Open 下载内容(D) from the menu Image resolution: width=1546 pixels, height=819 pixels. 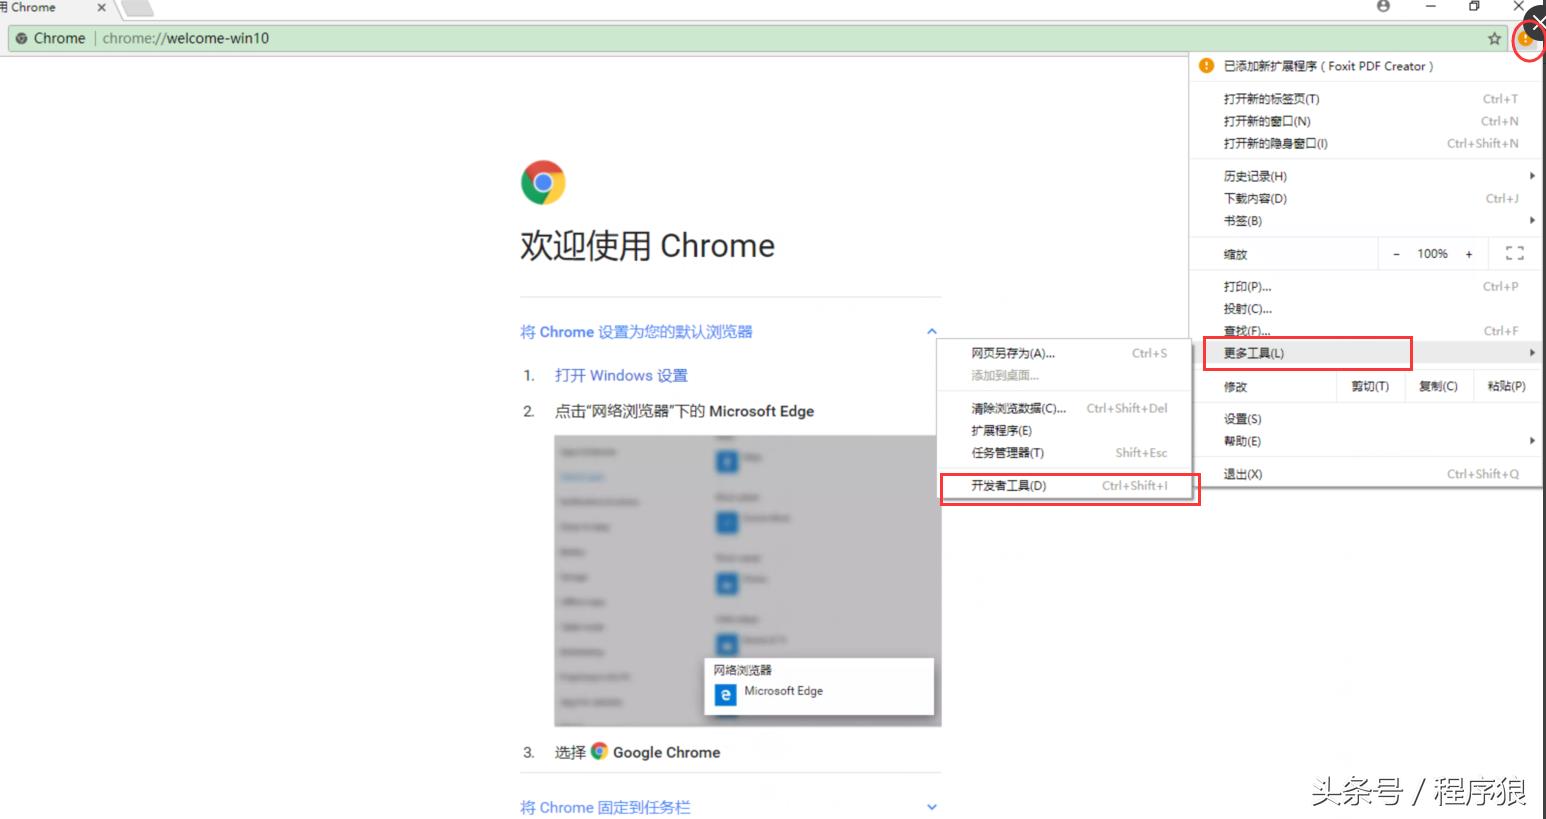tap(1366, 198)
